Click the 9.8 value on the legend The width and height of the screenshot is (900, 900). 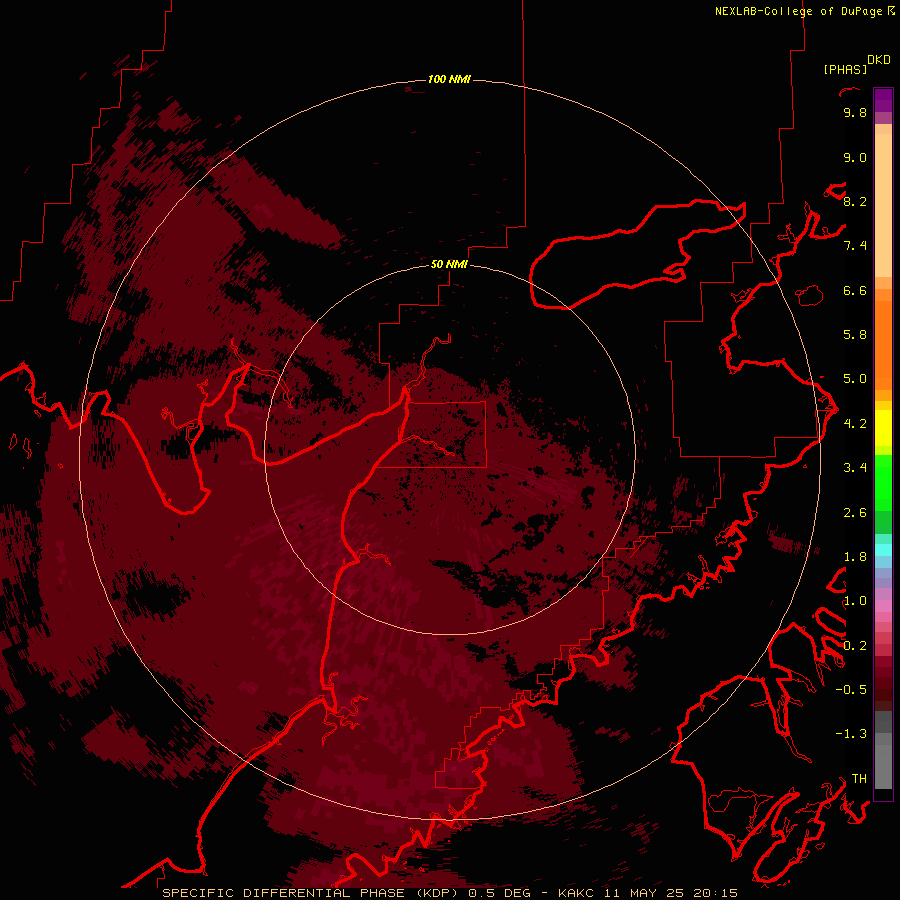pos(855,112)
